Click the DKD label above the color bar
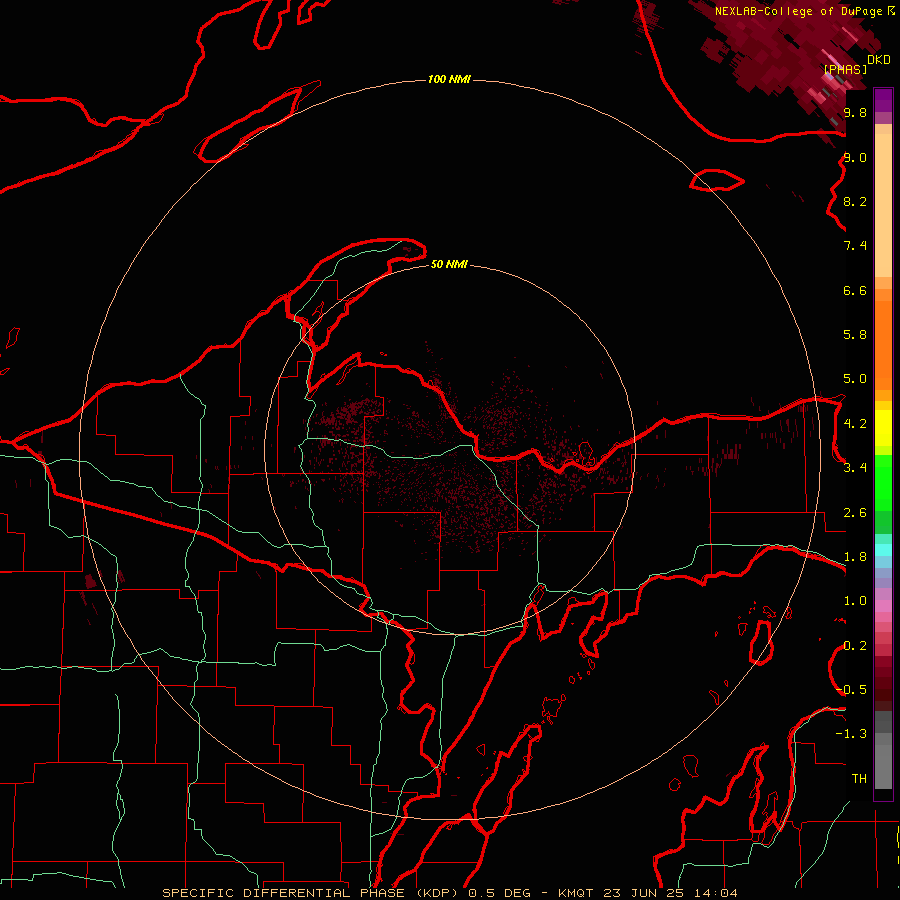 point(879,60)
